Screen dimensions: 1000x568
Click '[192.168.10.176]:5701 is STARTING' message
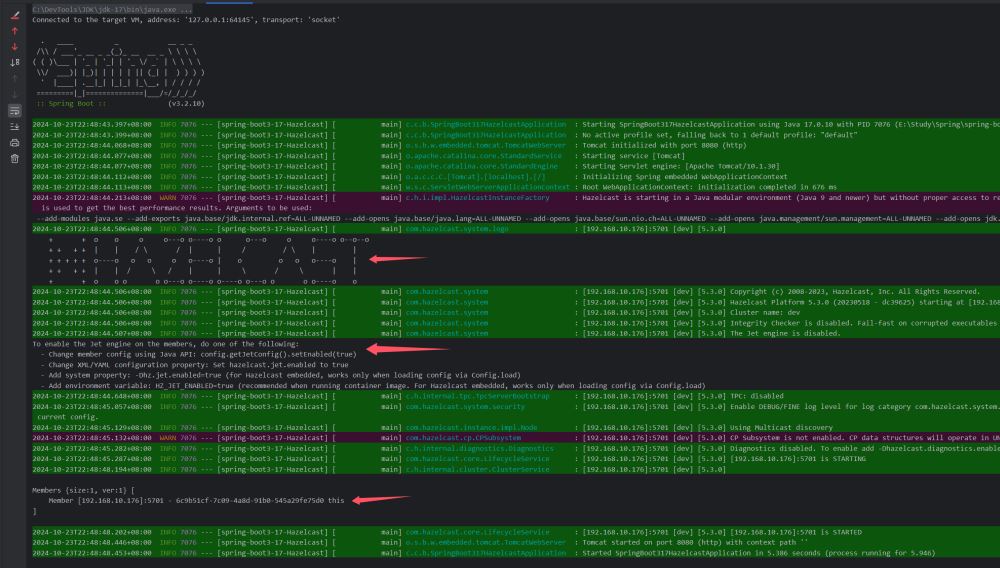pos(798,459)
